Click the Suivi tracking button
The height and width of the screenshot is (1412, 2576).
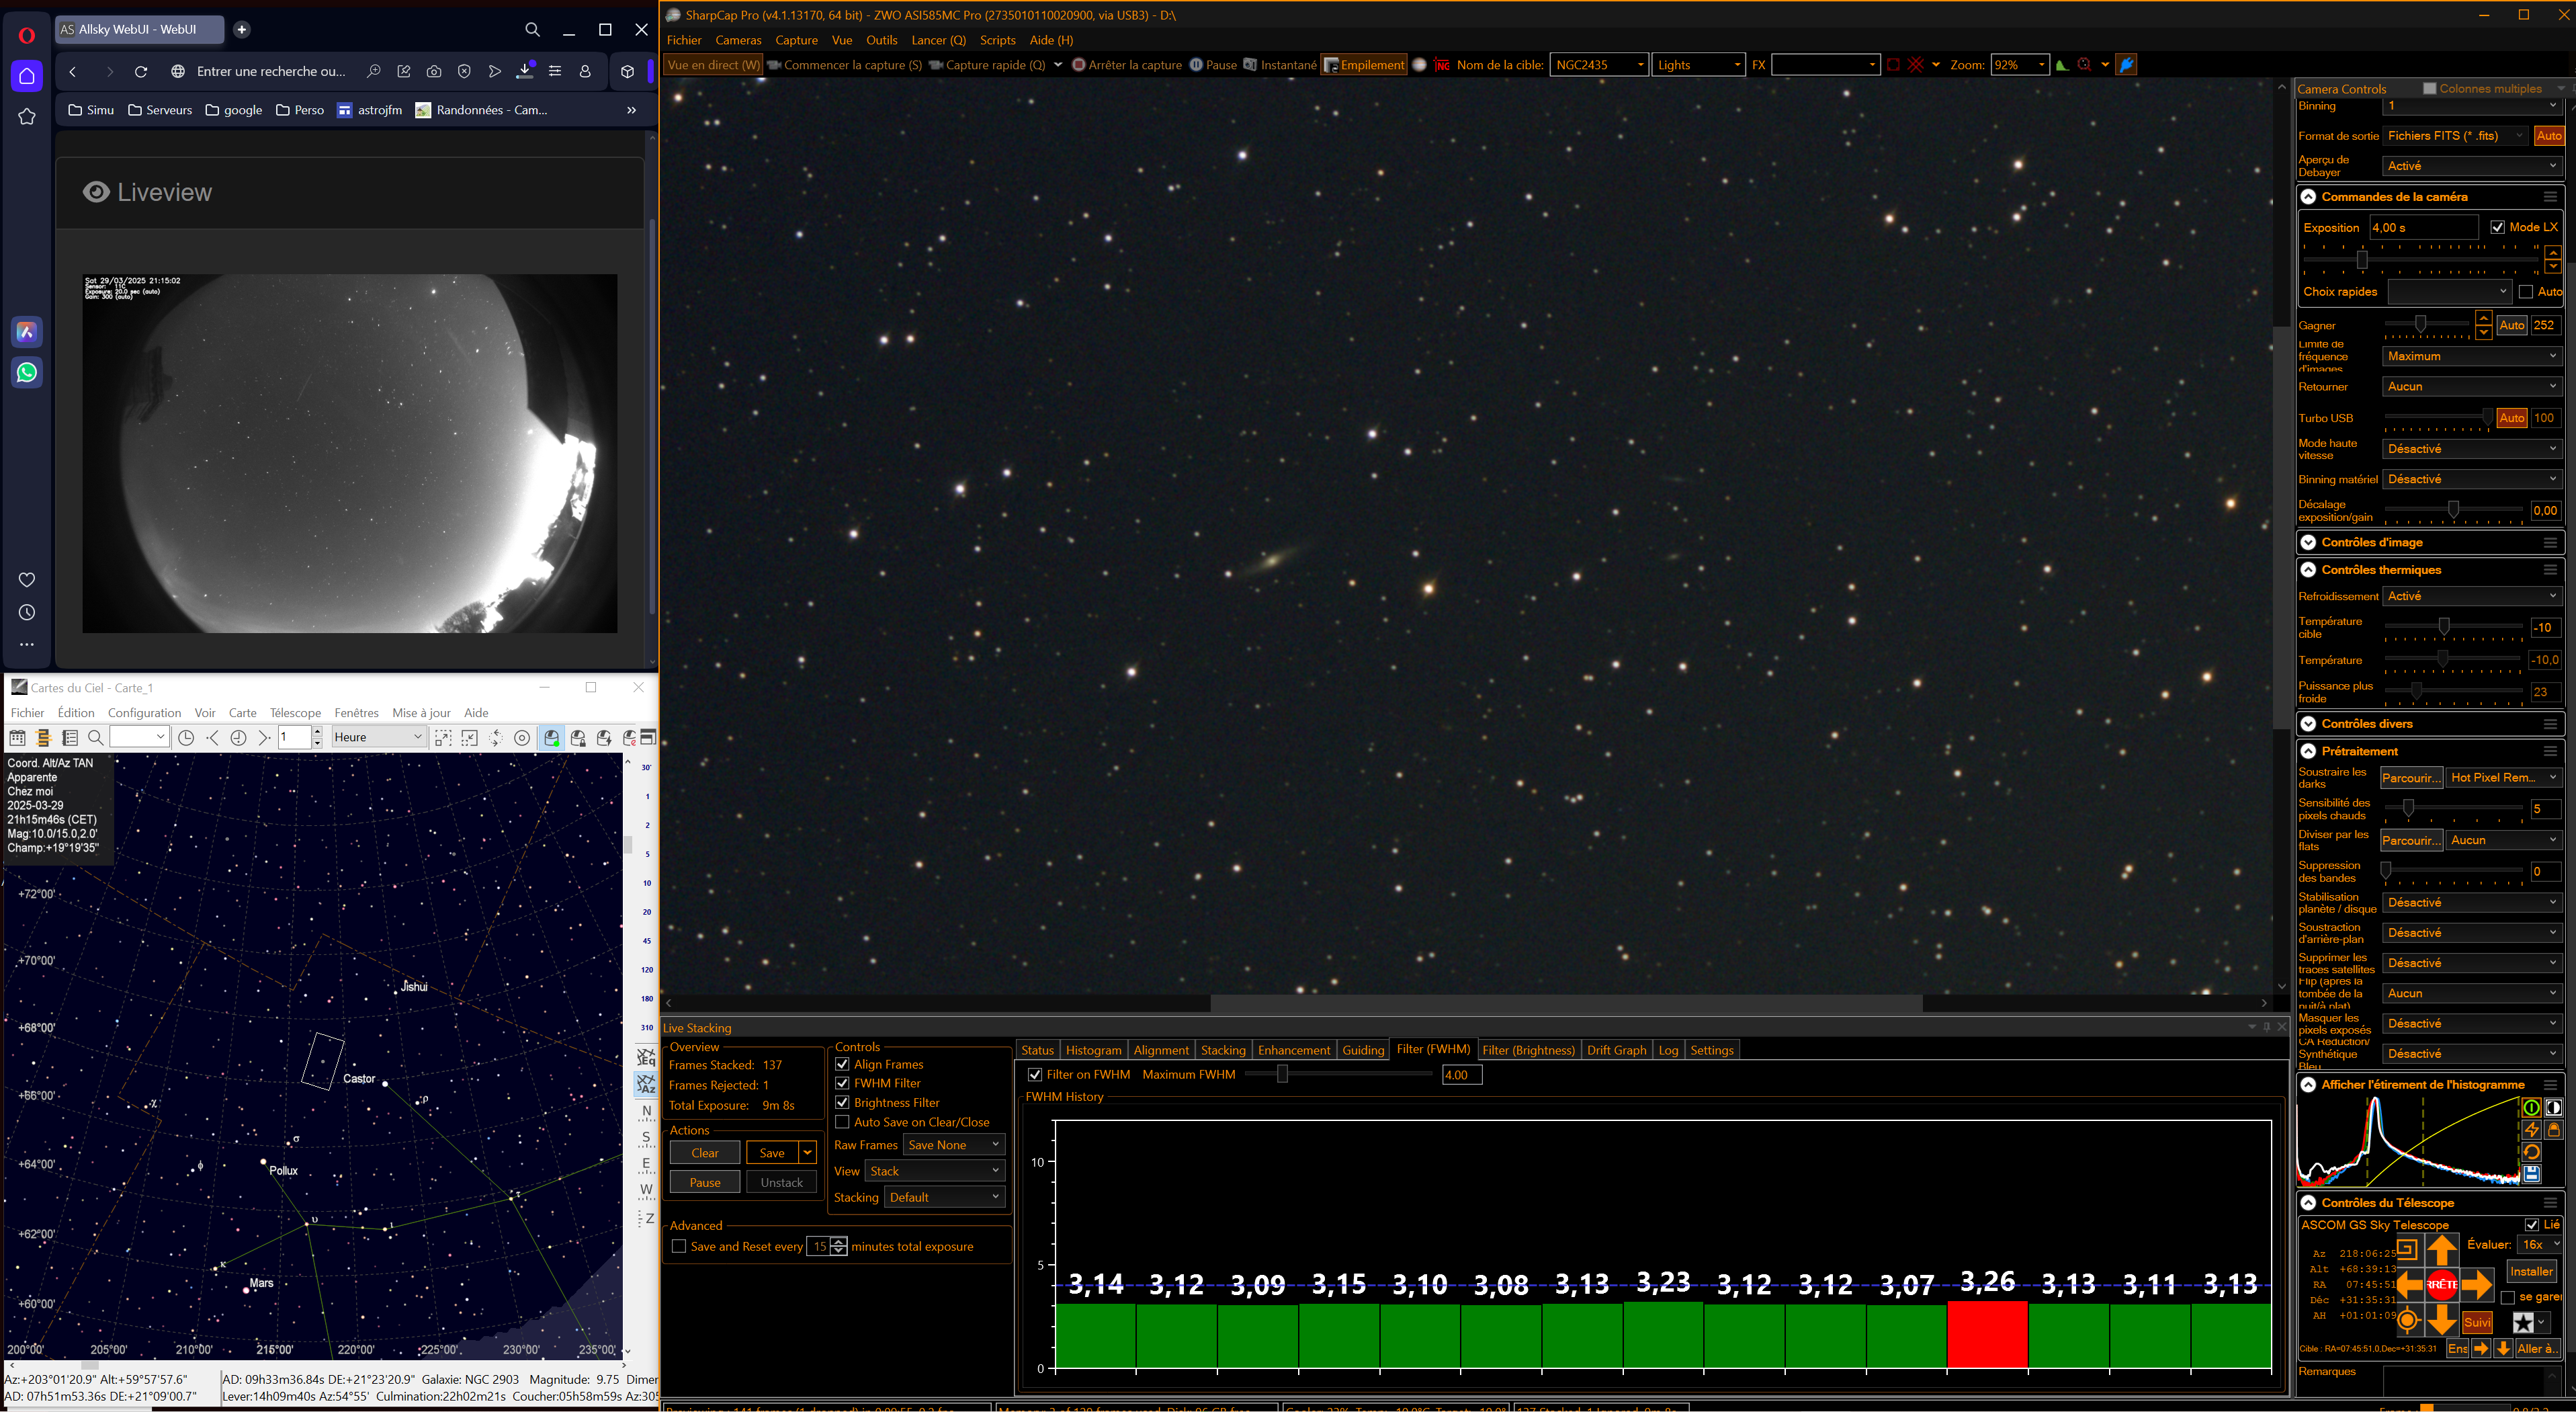[x=2477, y=1322]
